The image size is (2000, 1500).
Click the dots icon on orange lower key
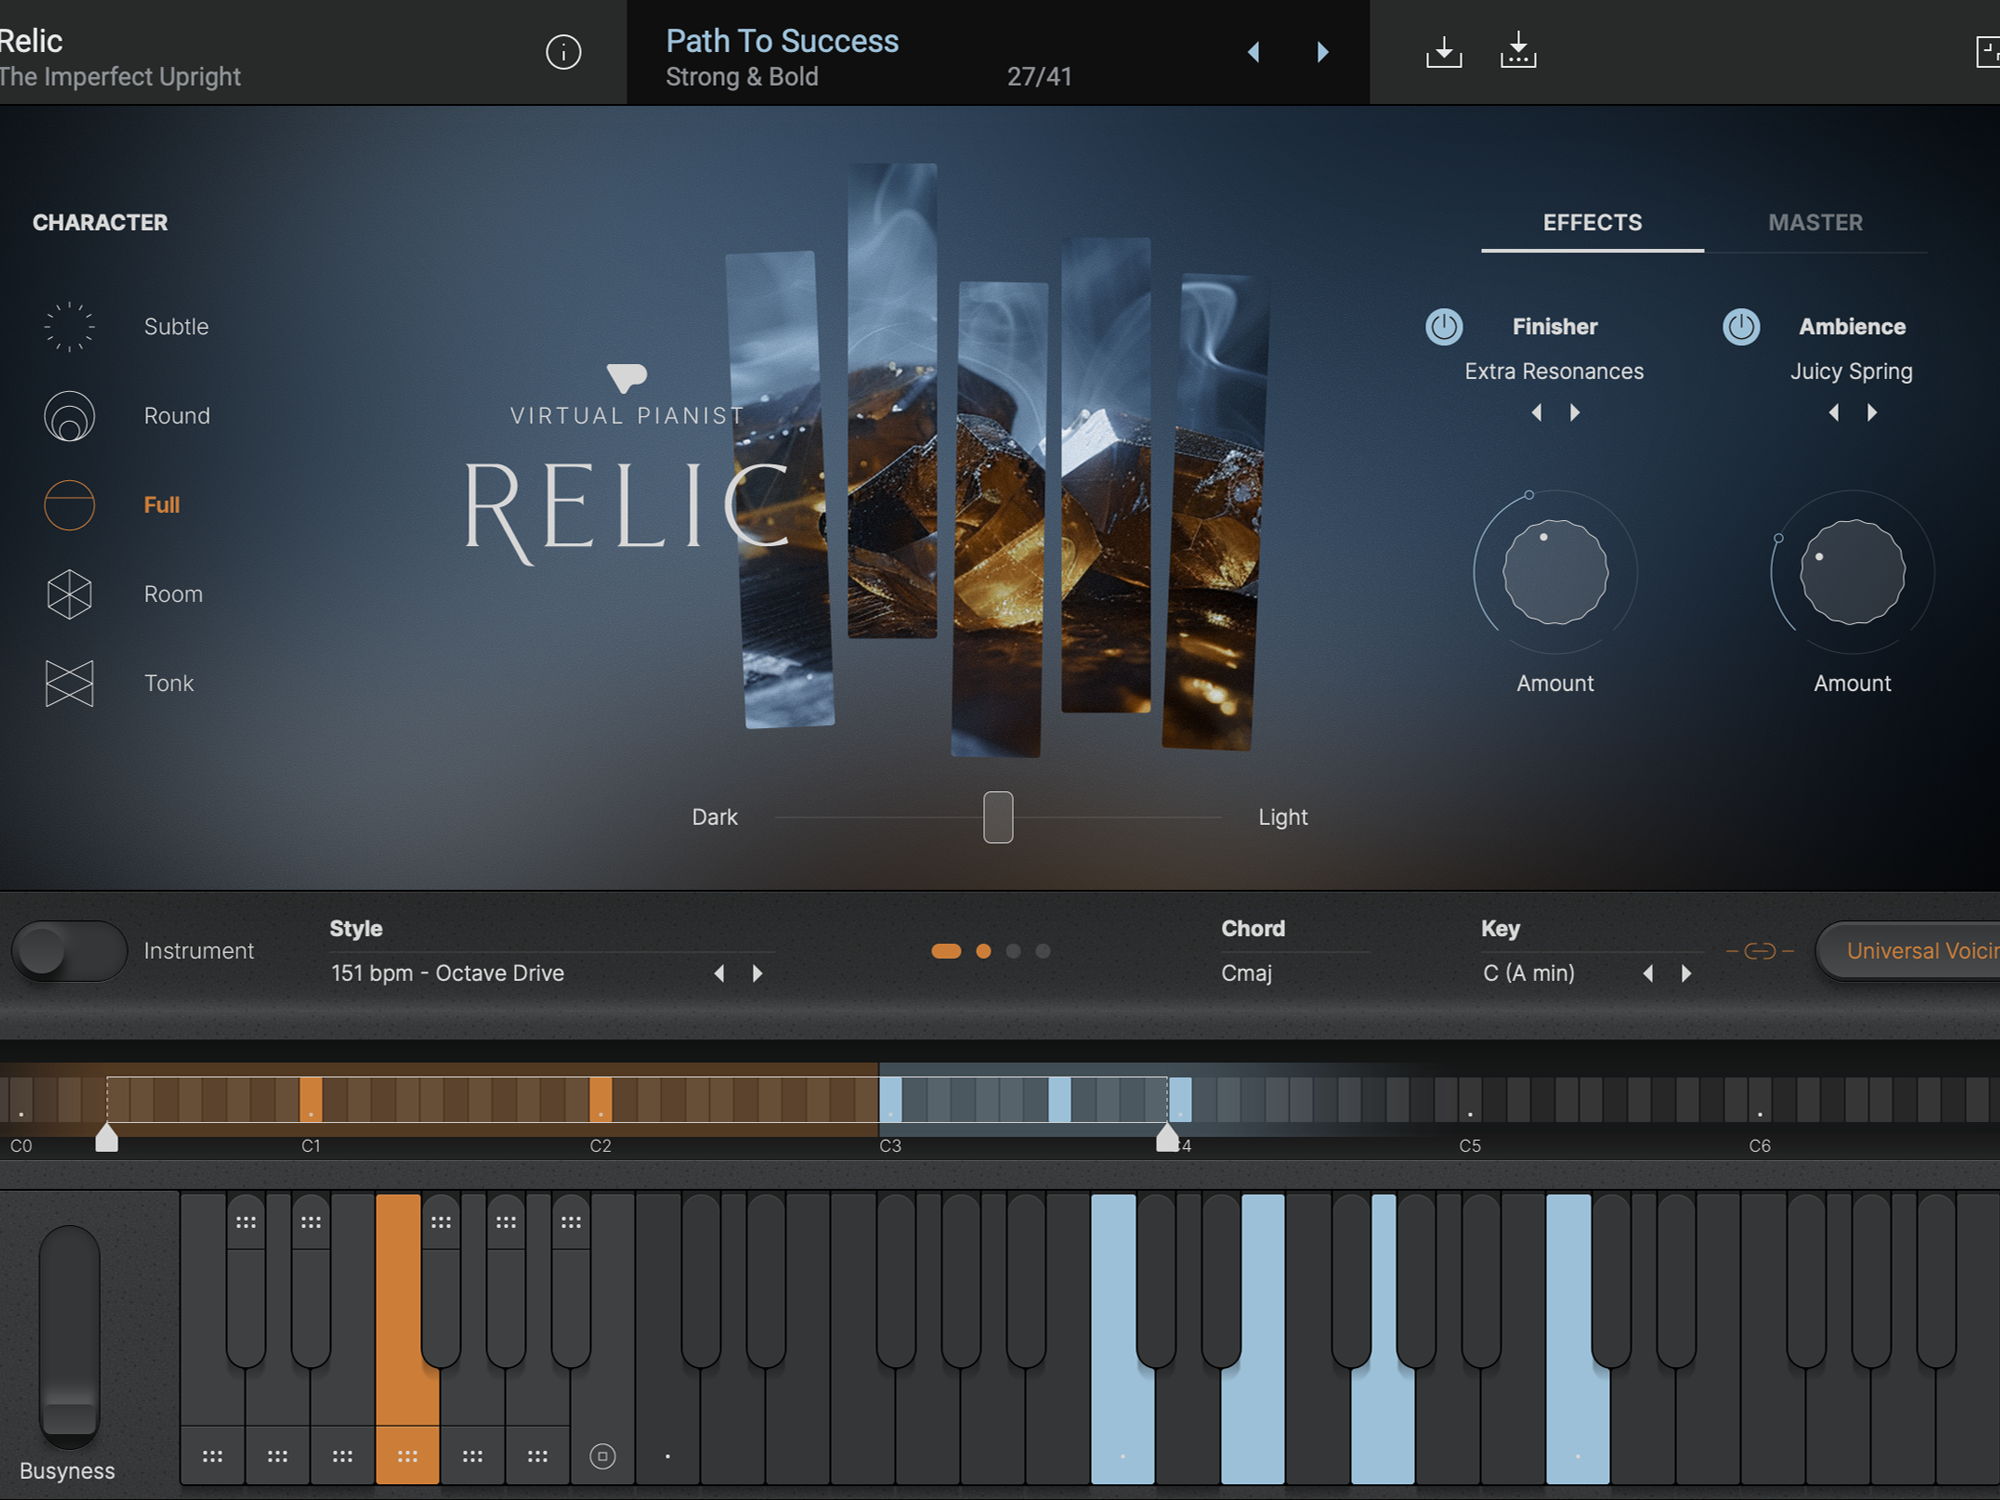click(407, 1456)
